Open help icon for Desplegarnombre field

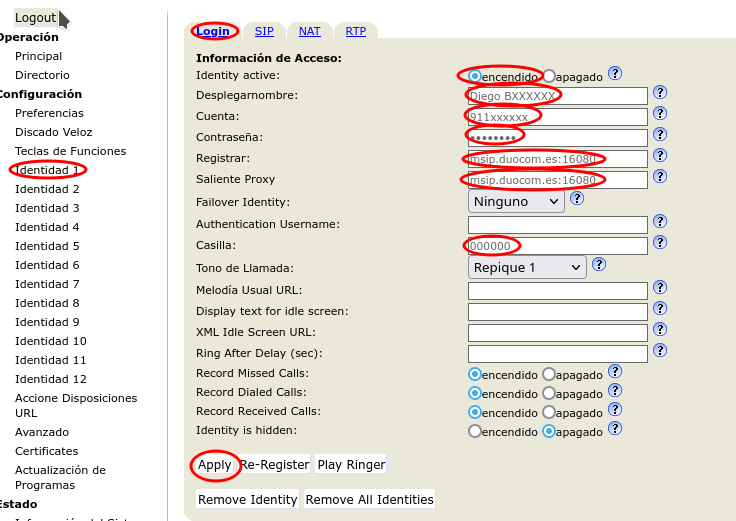point(660,93)
